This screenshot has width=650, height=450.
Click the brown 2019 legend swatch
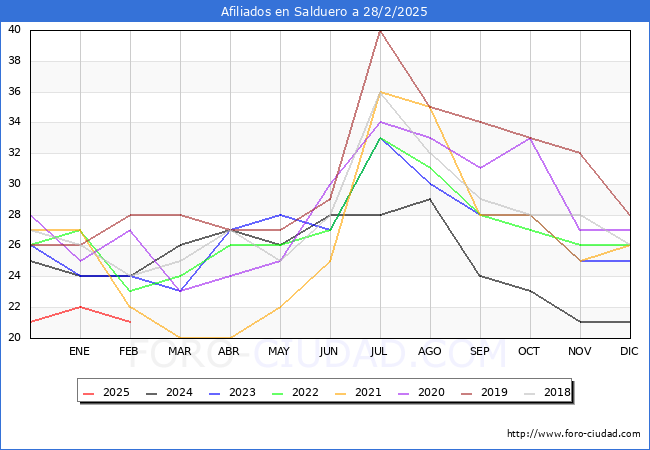pos(466,393)
